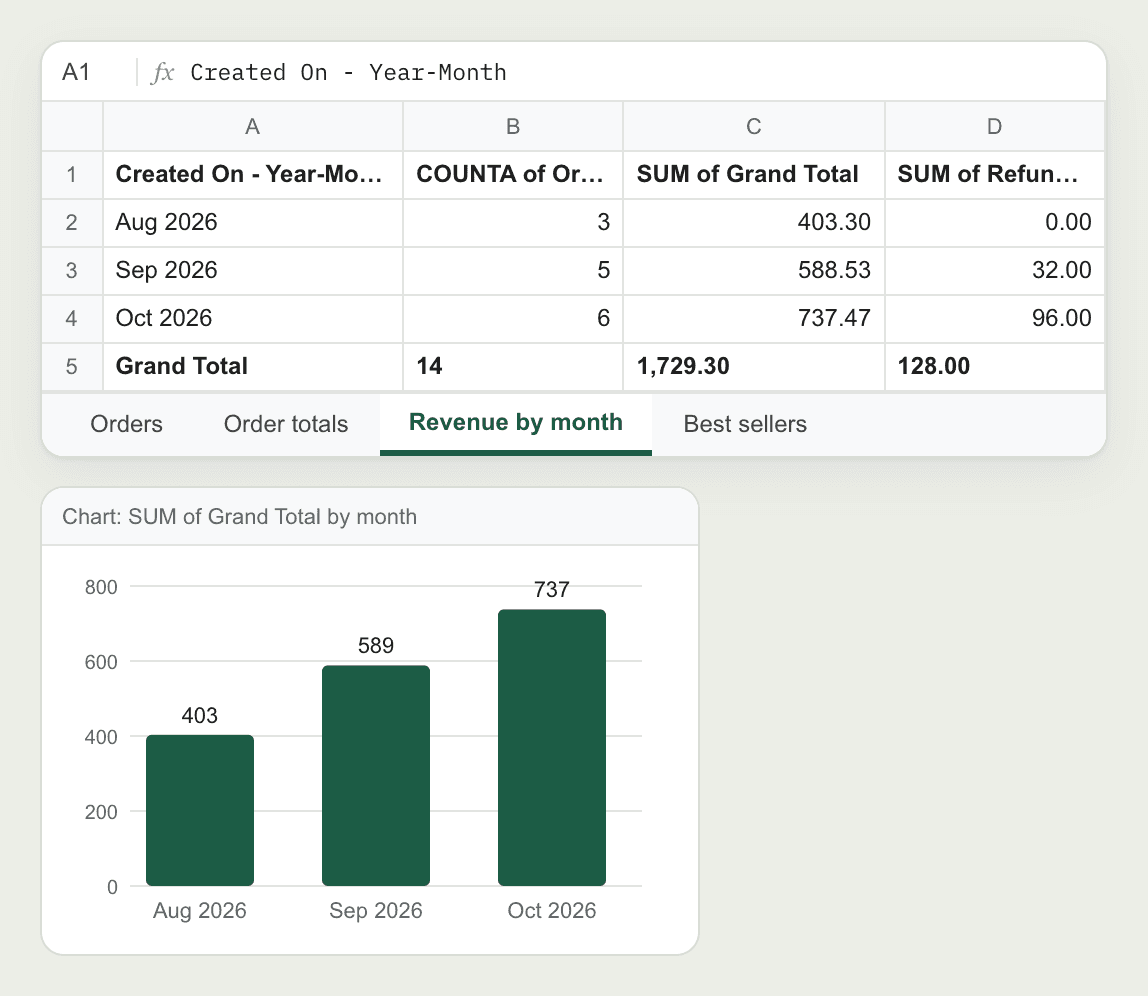
Task: Select the Revenue by month tab
Action: pos(515,423)
